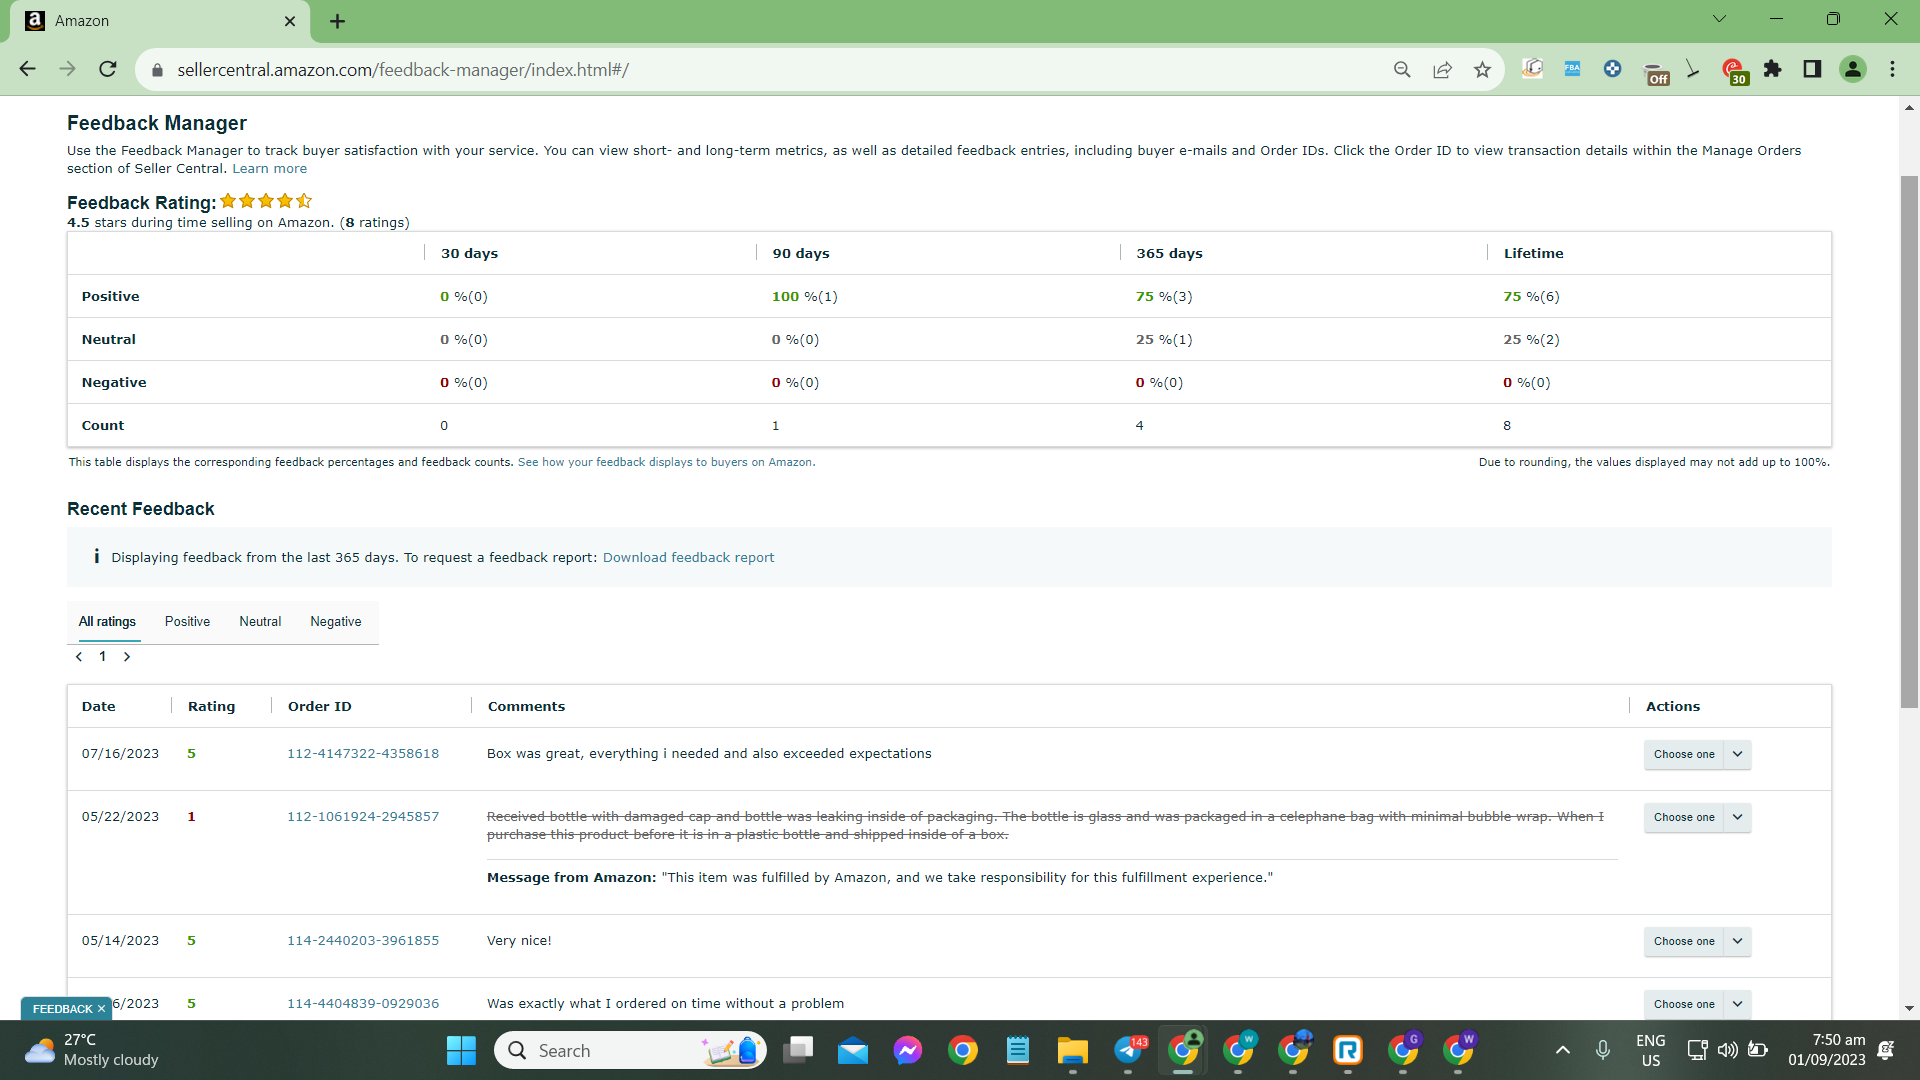Click the taskbar Search box
This screenshot has width=1920, height=1080.
click(630, 1050)
